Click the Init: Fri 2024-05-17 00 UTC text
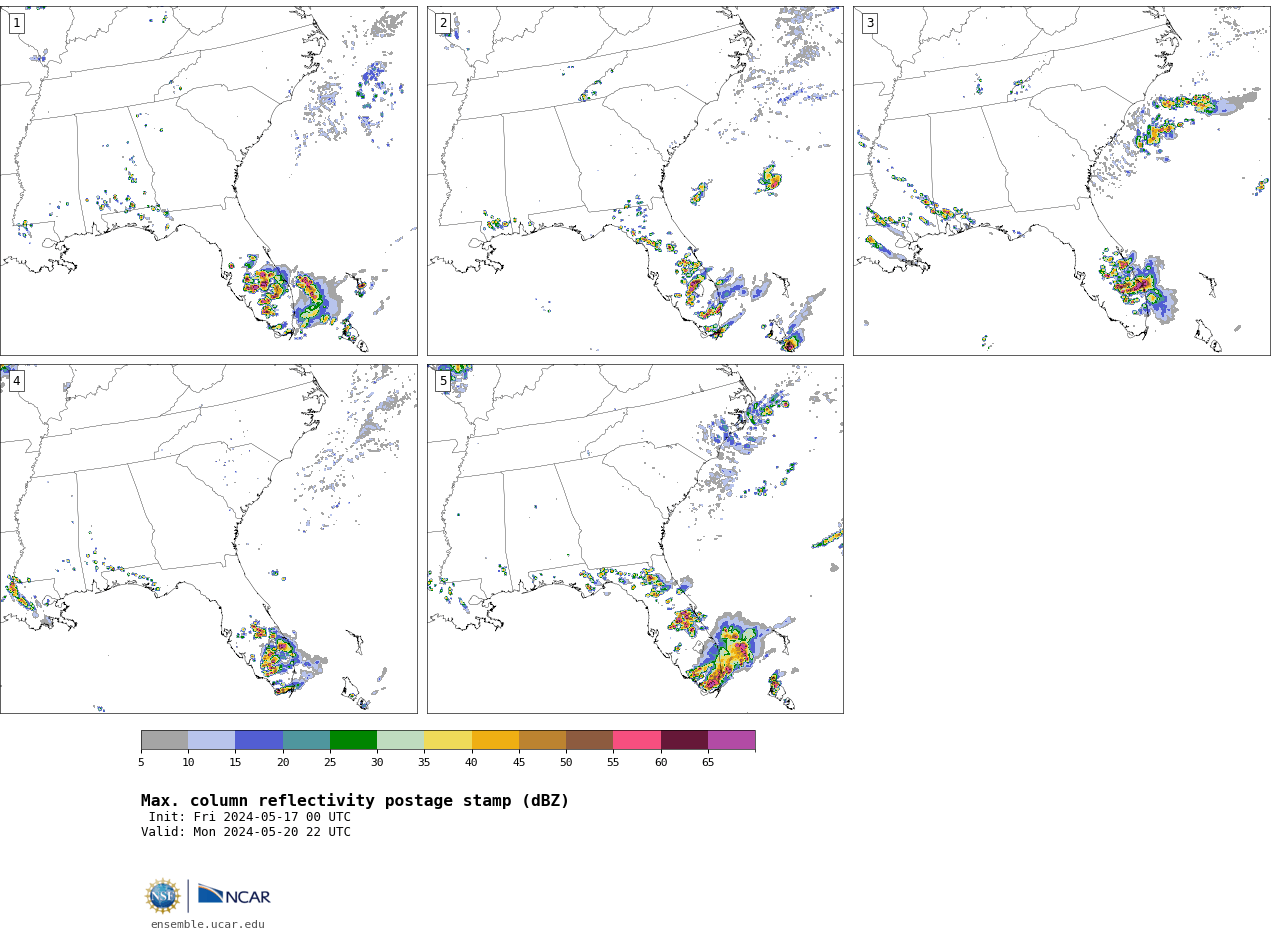The image size is (1280, 936). coord(250,817)
